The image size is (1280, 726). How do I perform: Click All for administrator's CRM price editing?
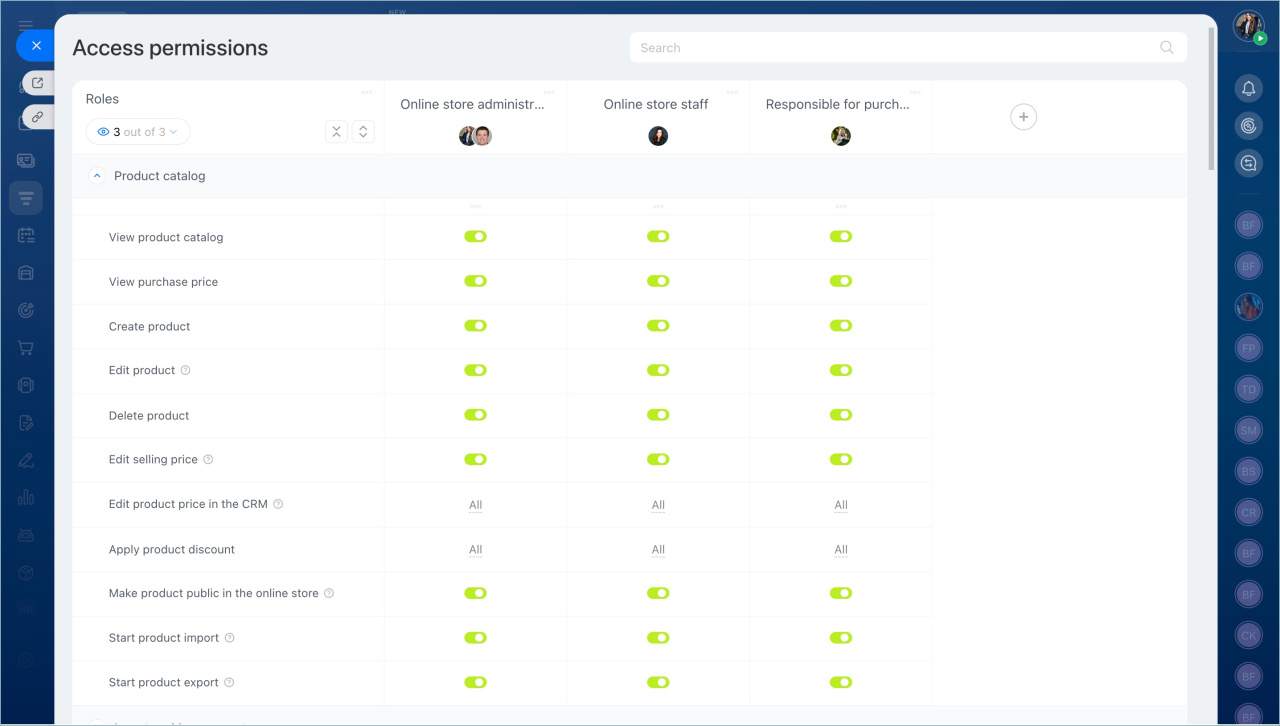pyautogui.click(x=475, y=505)
